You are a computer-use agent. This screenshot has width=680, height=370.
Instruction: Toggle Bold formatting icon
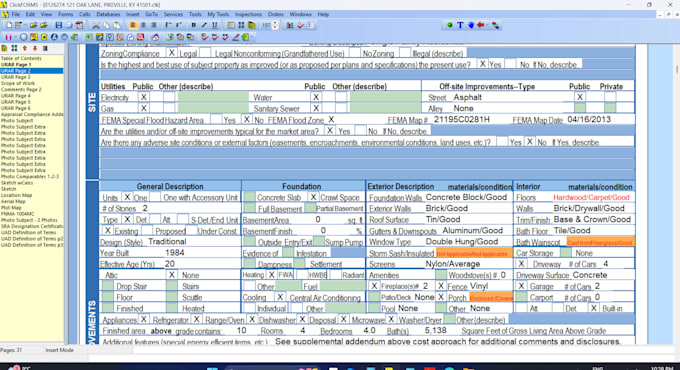193,25
